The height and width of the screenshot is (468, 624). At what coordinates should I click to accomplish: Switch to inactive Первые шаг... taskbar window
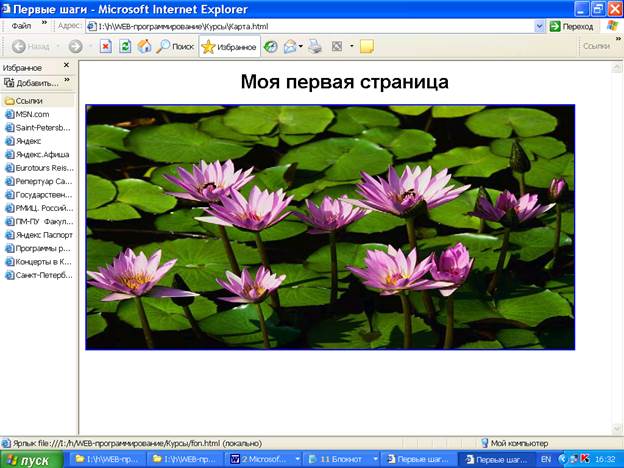coord(419,460)
